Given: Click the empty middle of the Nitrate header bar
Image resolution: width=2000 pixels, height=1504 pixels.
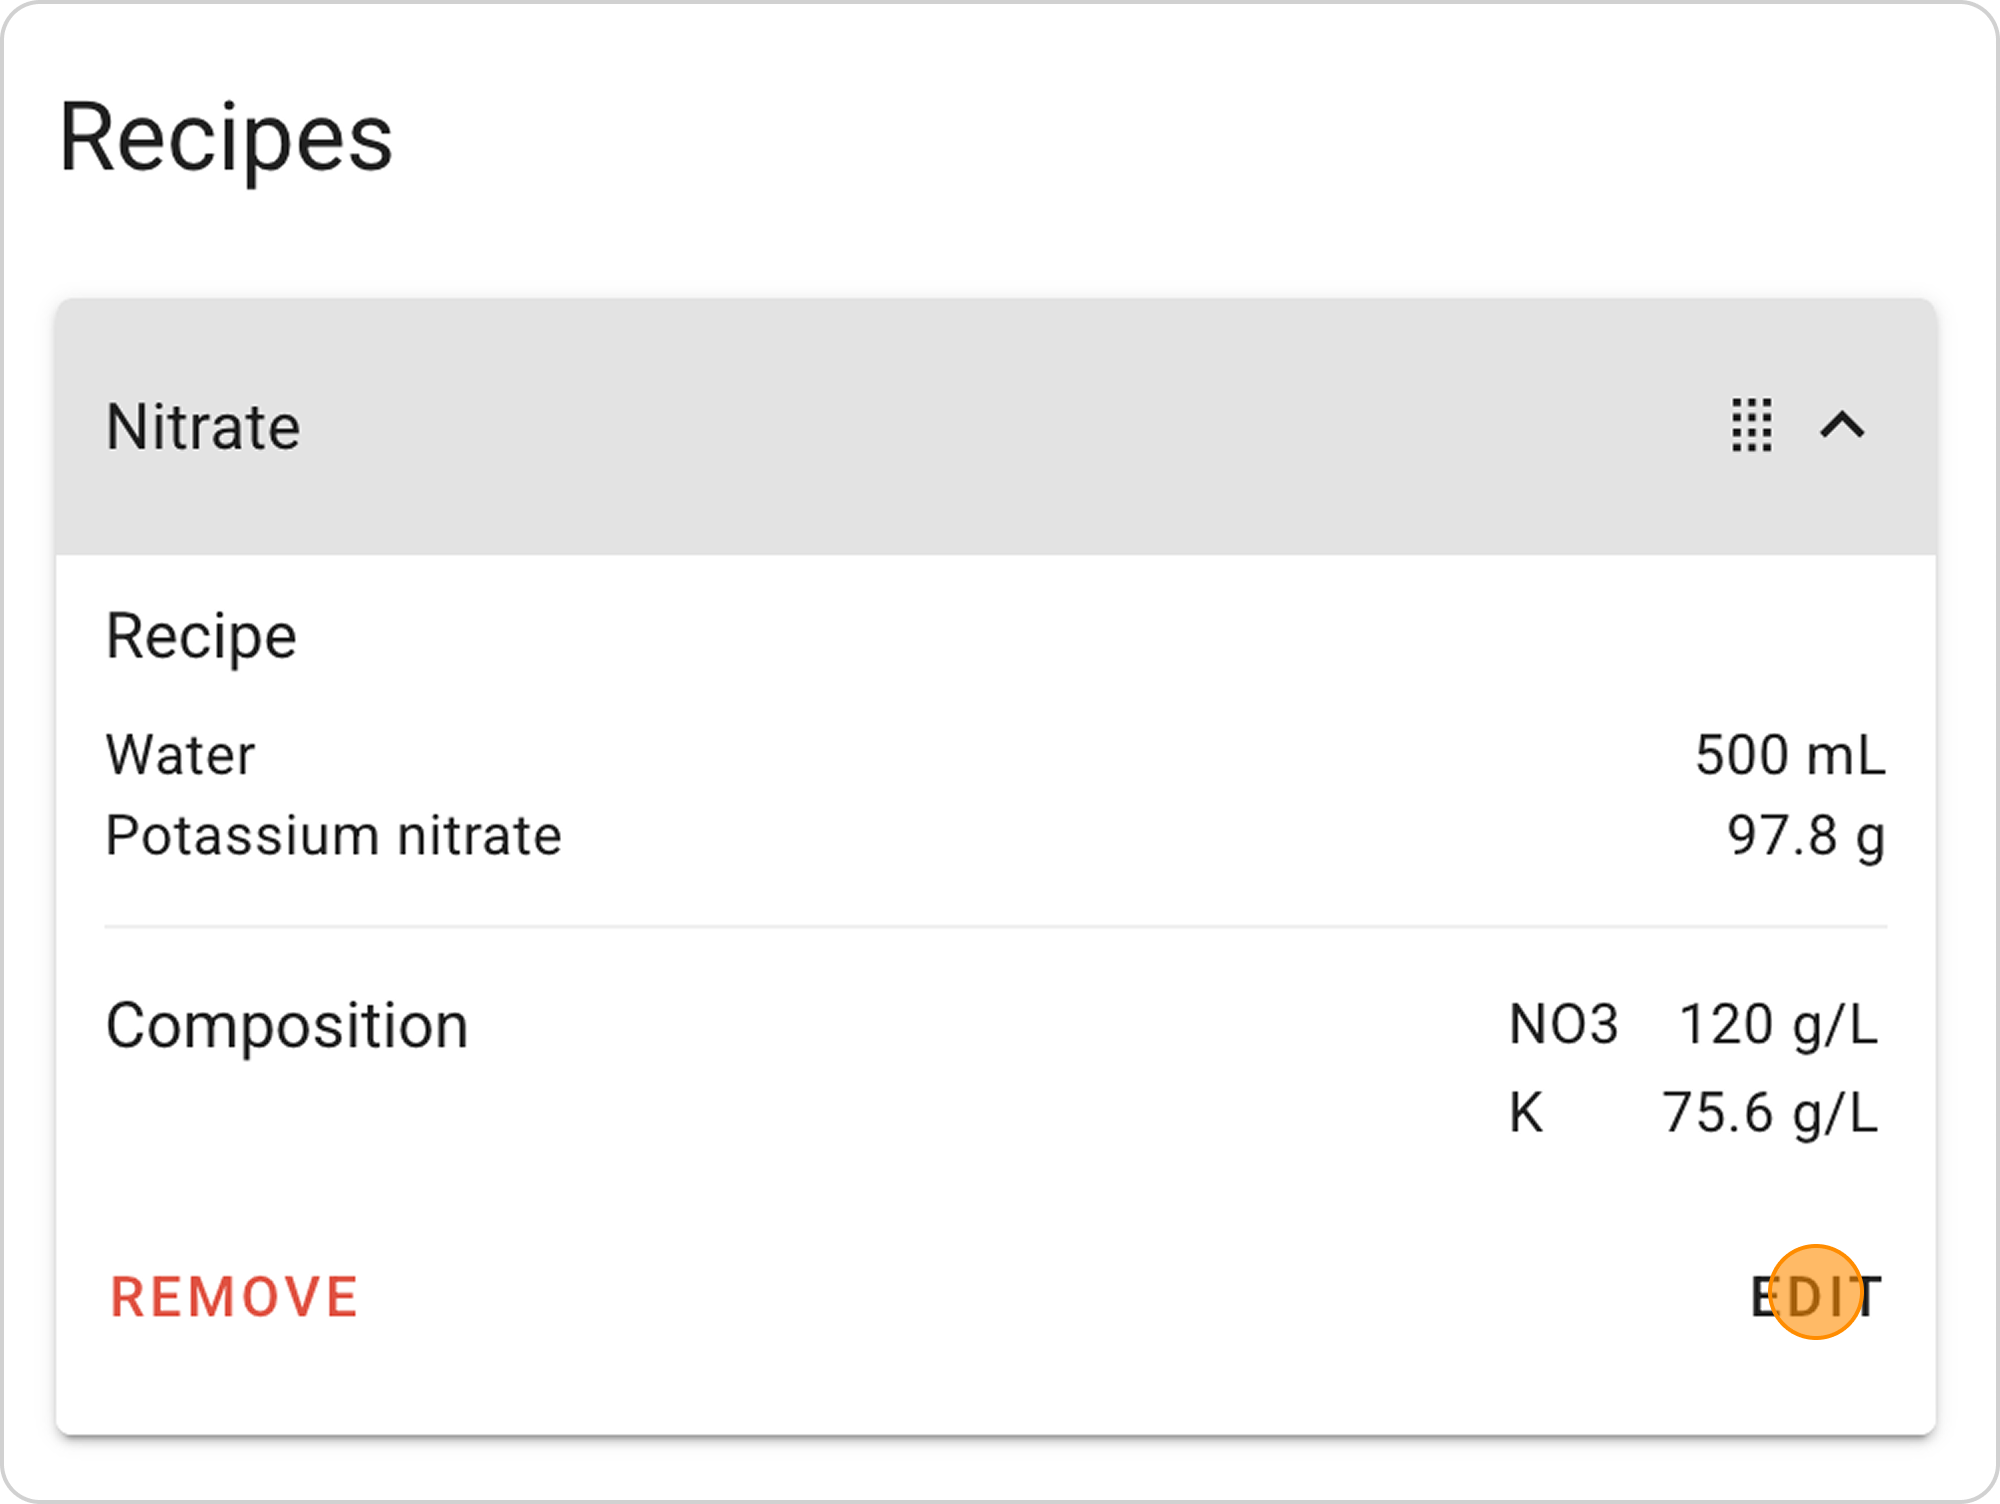Looking at the screenshot, I should click(x=1000, y=427).
